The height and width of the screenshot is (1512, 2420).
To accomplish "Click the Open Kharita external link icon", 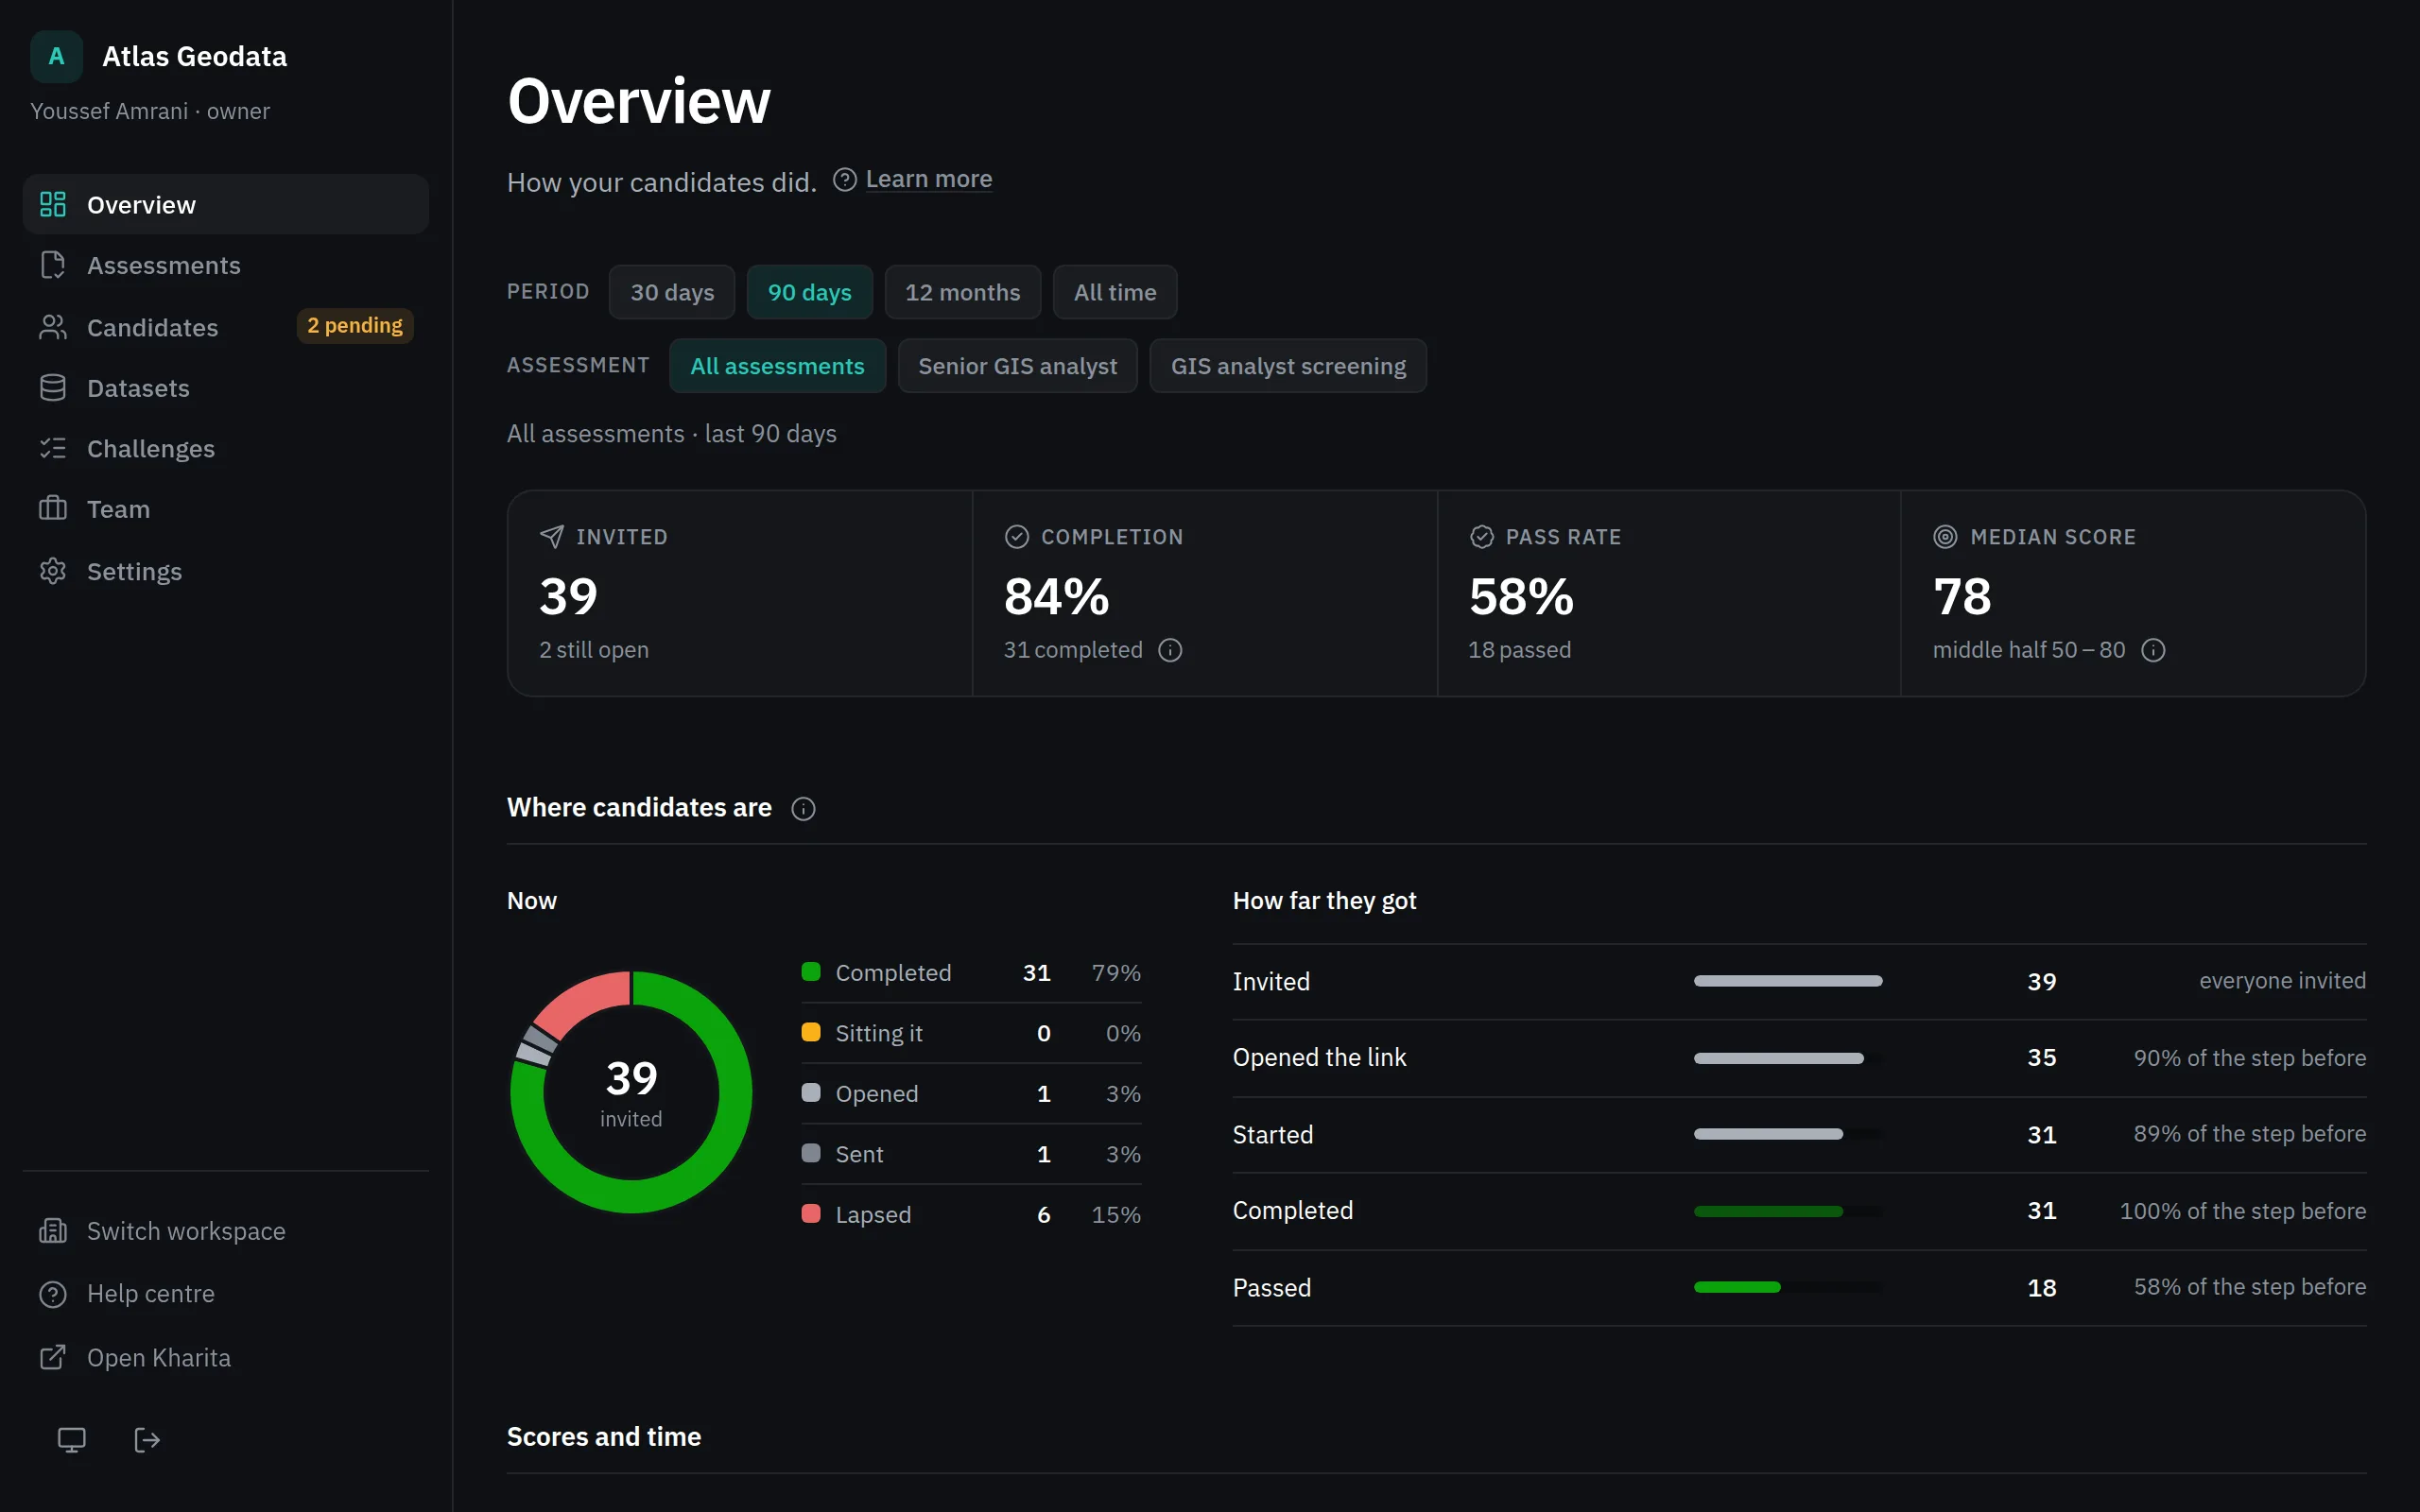I will click(53, 1357).
